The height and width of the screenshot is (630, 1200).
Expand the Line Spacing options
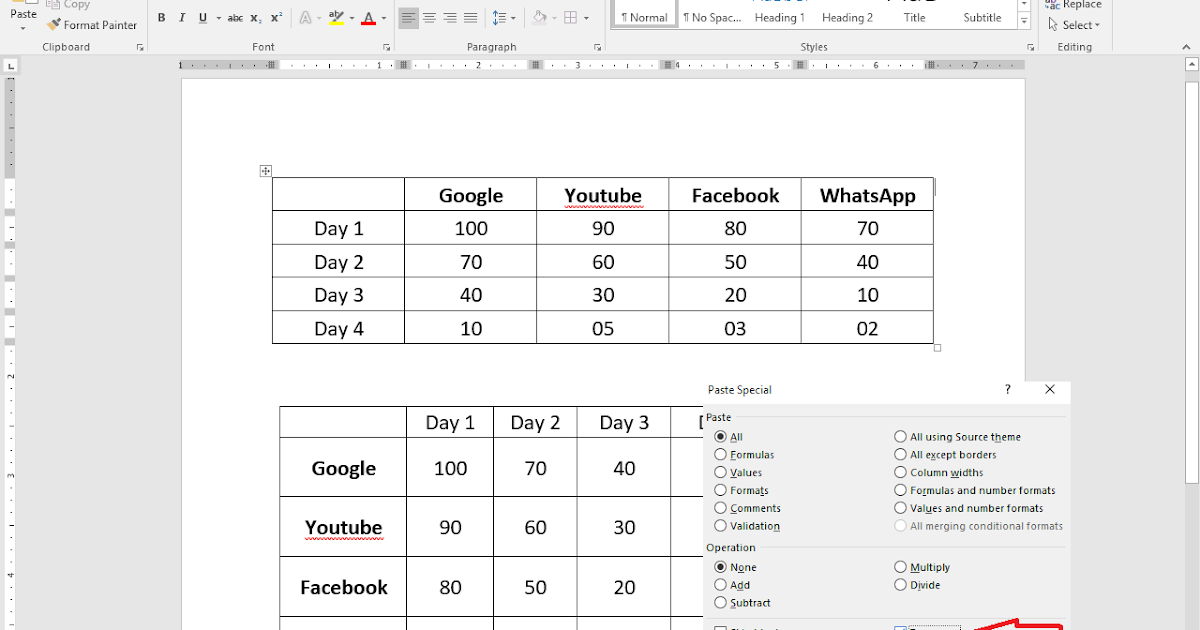point(511,17)
